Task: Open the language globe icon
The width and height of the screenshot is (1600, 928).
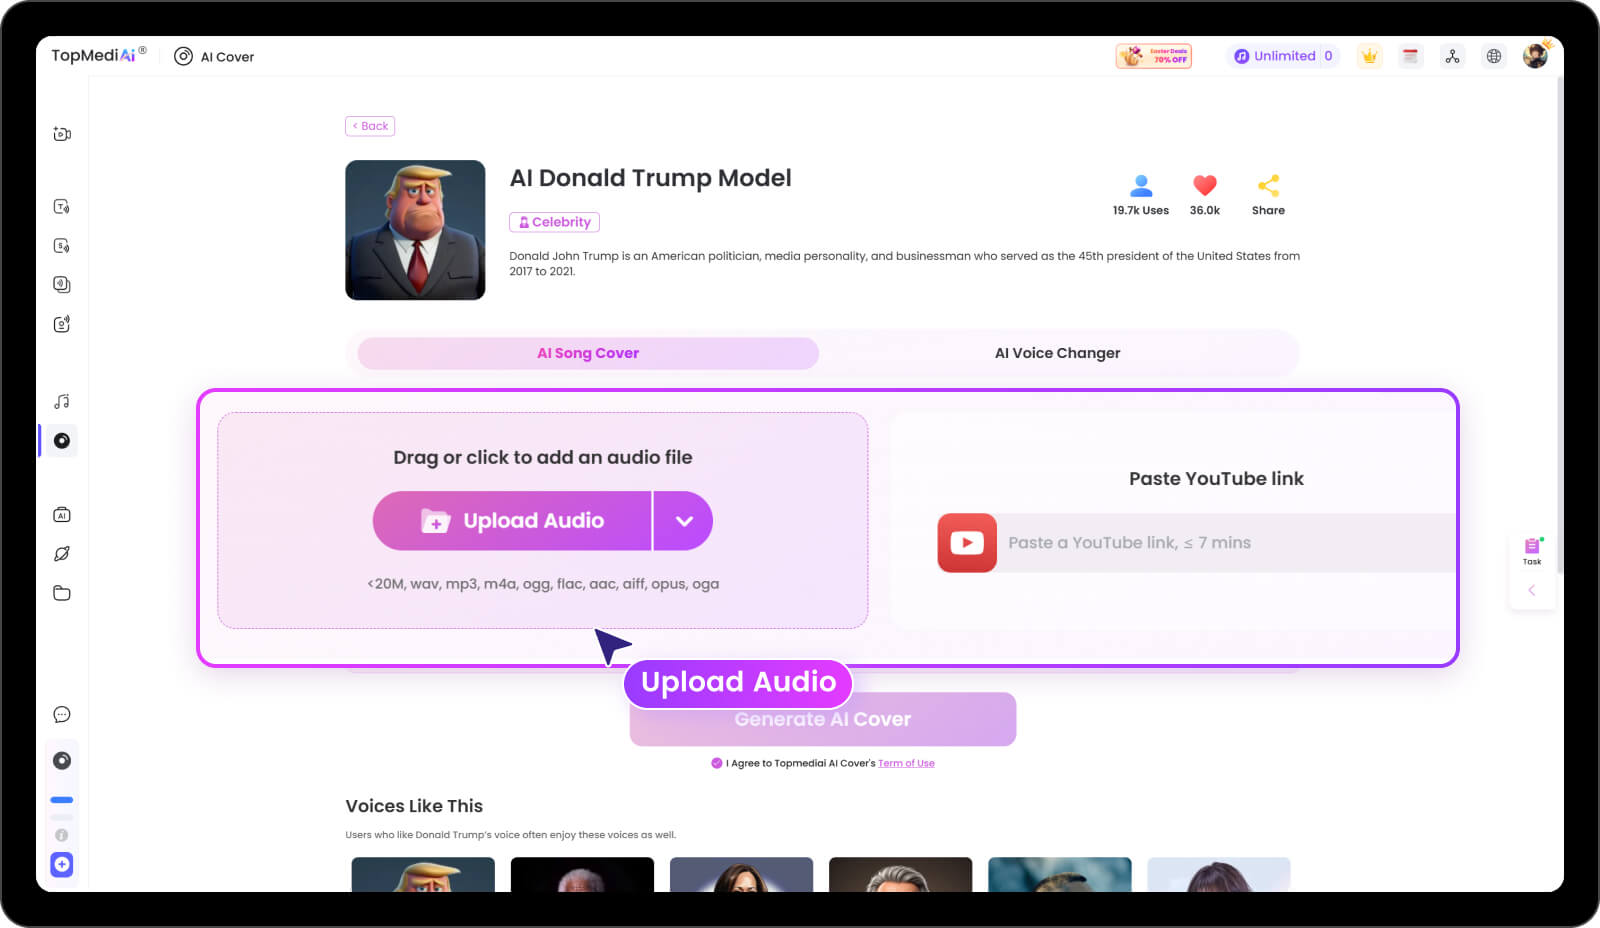Action: pyautogui.click(x=1493, y=57)
